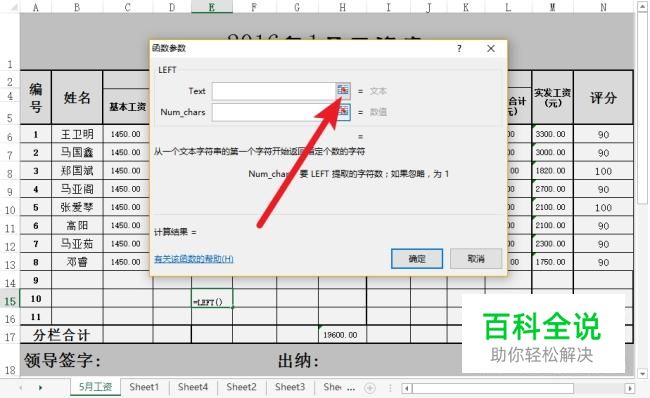Screen dimensions: 650x398
Task: Click inside the Text input field
Action: (x=274, y=91)
